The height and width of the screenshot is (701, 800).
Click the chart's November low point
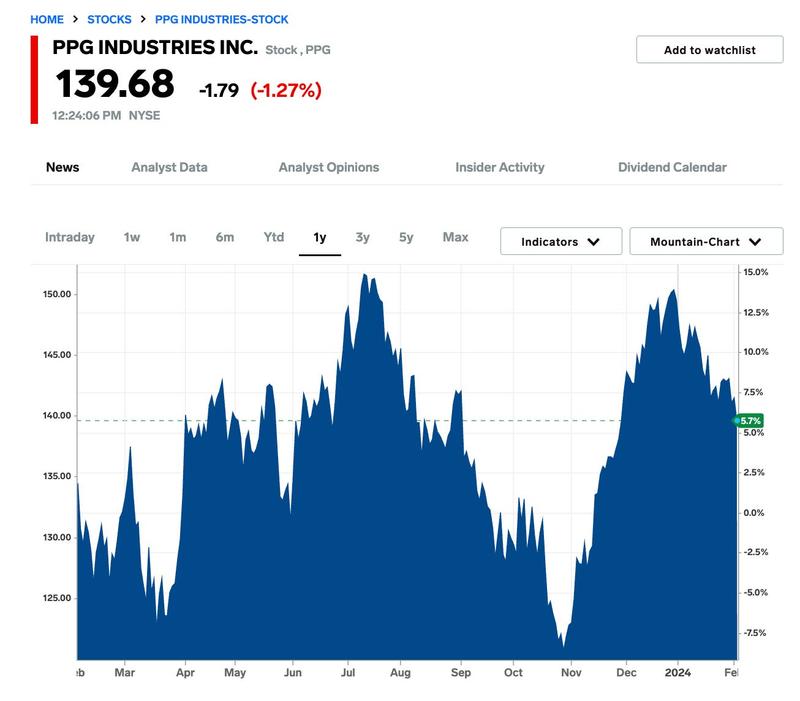click(564, 646)
